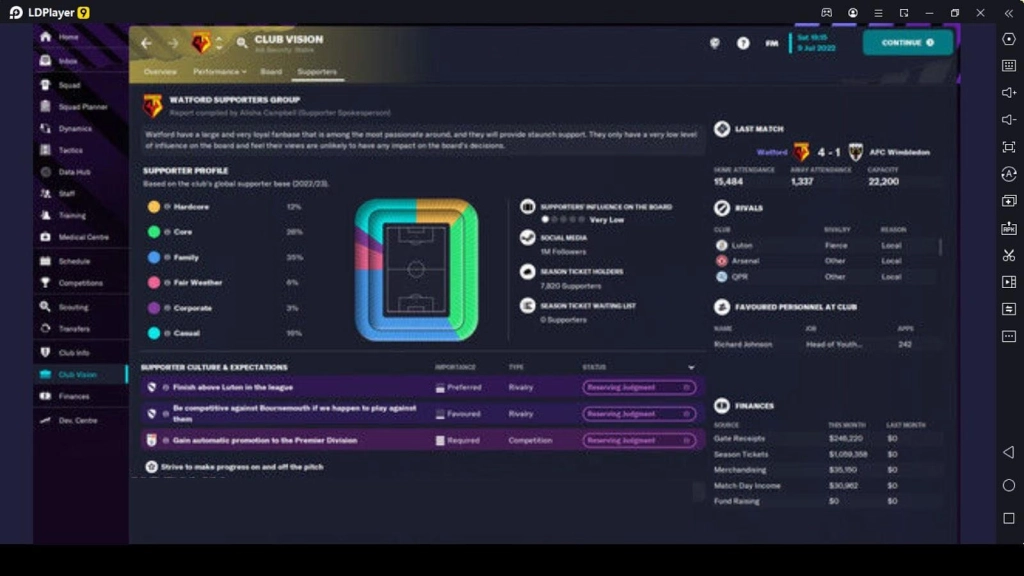Click LDPlayer volume up icon
Image resolution: width=1024 pixels, height=576 pixels.
1009,93
